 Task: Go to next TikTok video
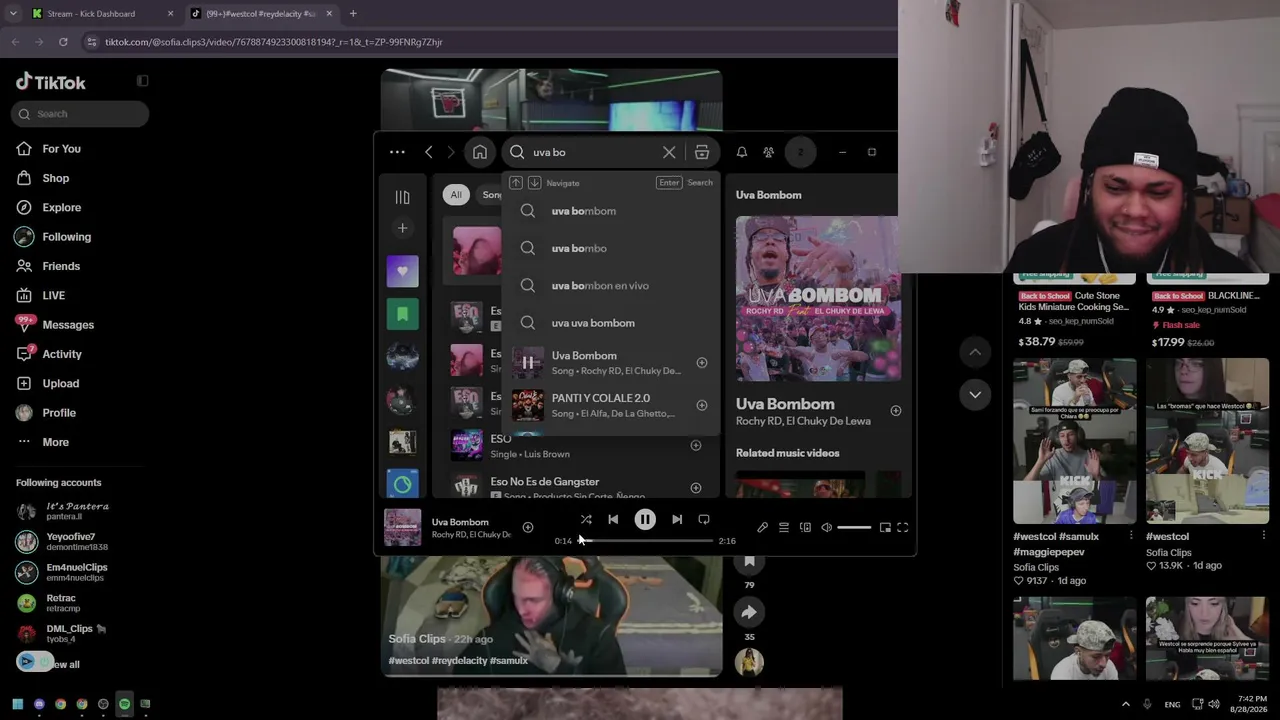pos(975,395)
